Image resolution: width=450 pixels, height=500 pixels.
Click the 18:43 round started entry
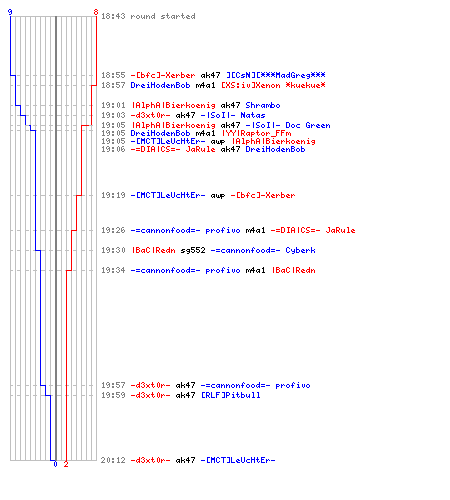click(148, 16)
